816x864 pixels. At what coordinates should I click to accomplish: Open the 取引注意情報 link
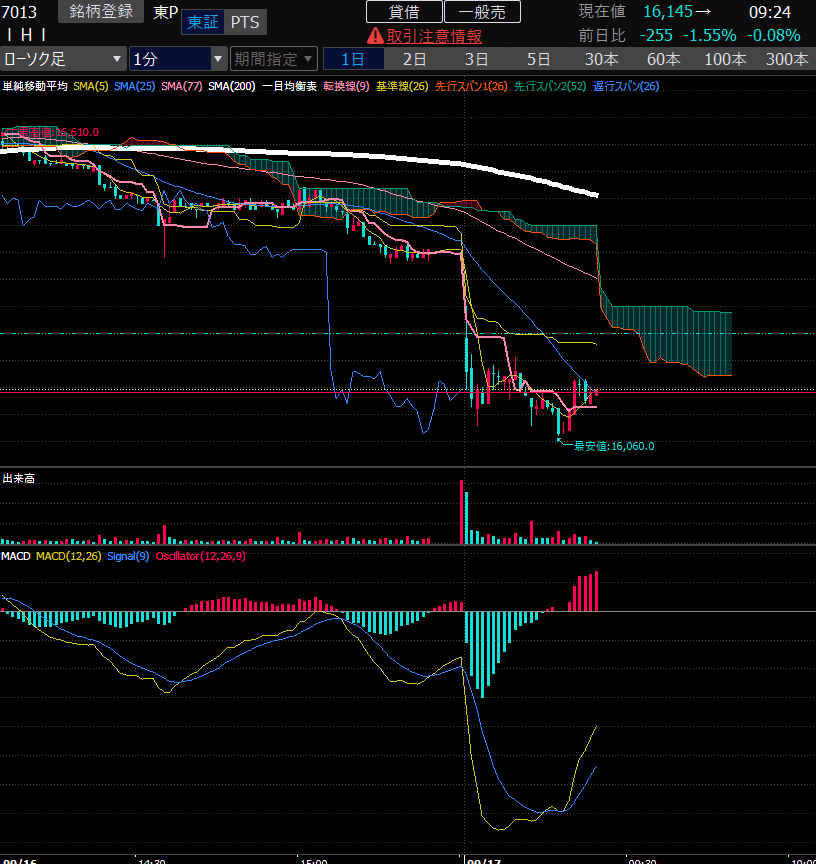(x=434, y=35)
